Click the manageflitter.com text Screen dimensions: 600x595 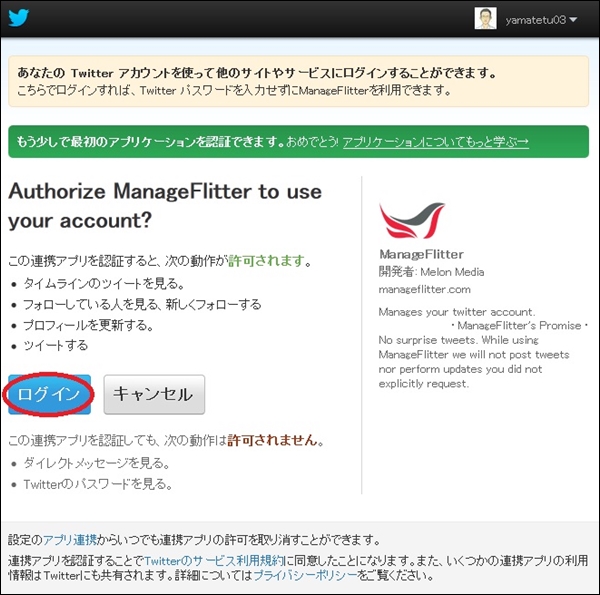pos(424,290)
